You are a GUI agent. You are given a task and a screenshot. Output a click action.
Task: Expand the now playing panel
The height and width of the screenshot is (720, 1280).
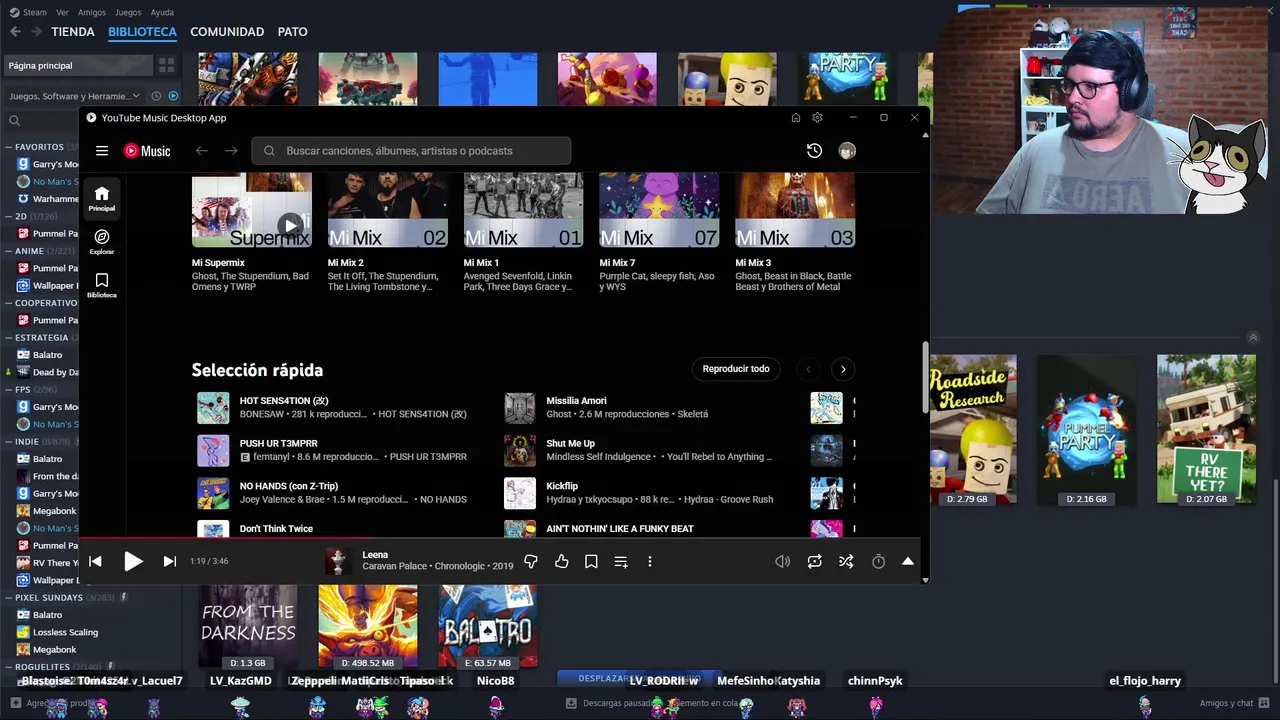pyautogui.click(x=907, y=562)
